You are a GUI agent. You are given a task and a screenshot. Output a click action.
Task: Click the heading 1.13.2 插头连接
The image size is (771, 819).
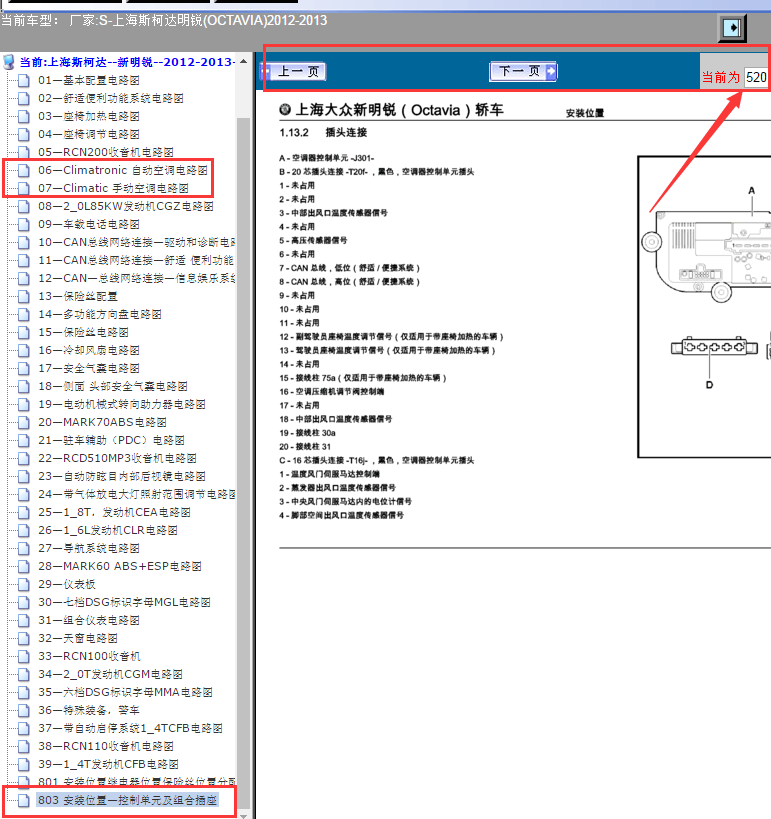[323, 133]
